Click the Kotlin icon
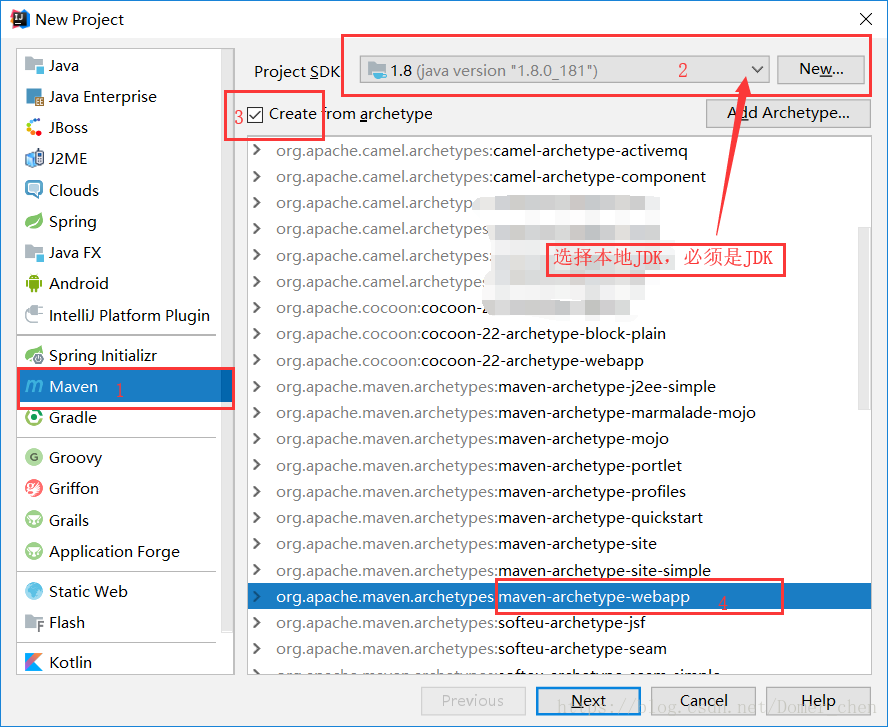888x727 pixels. coord(34,662)
